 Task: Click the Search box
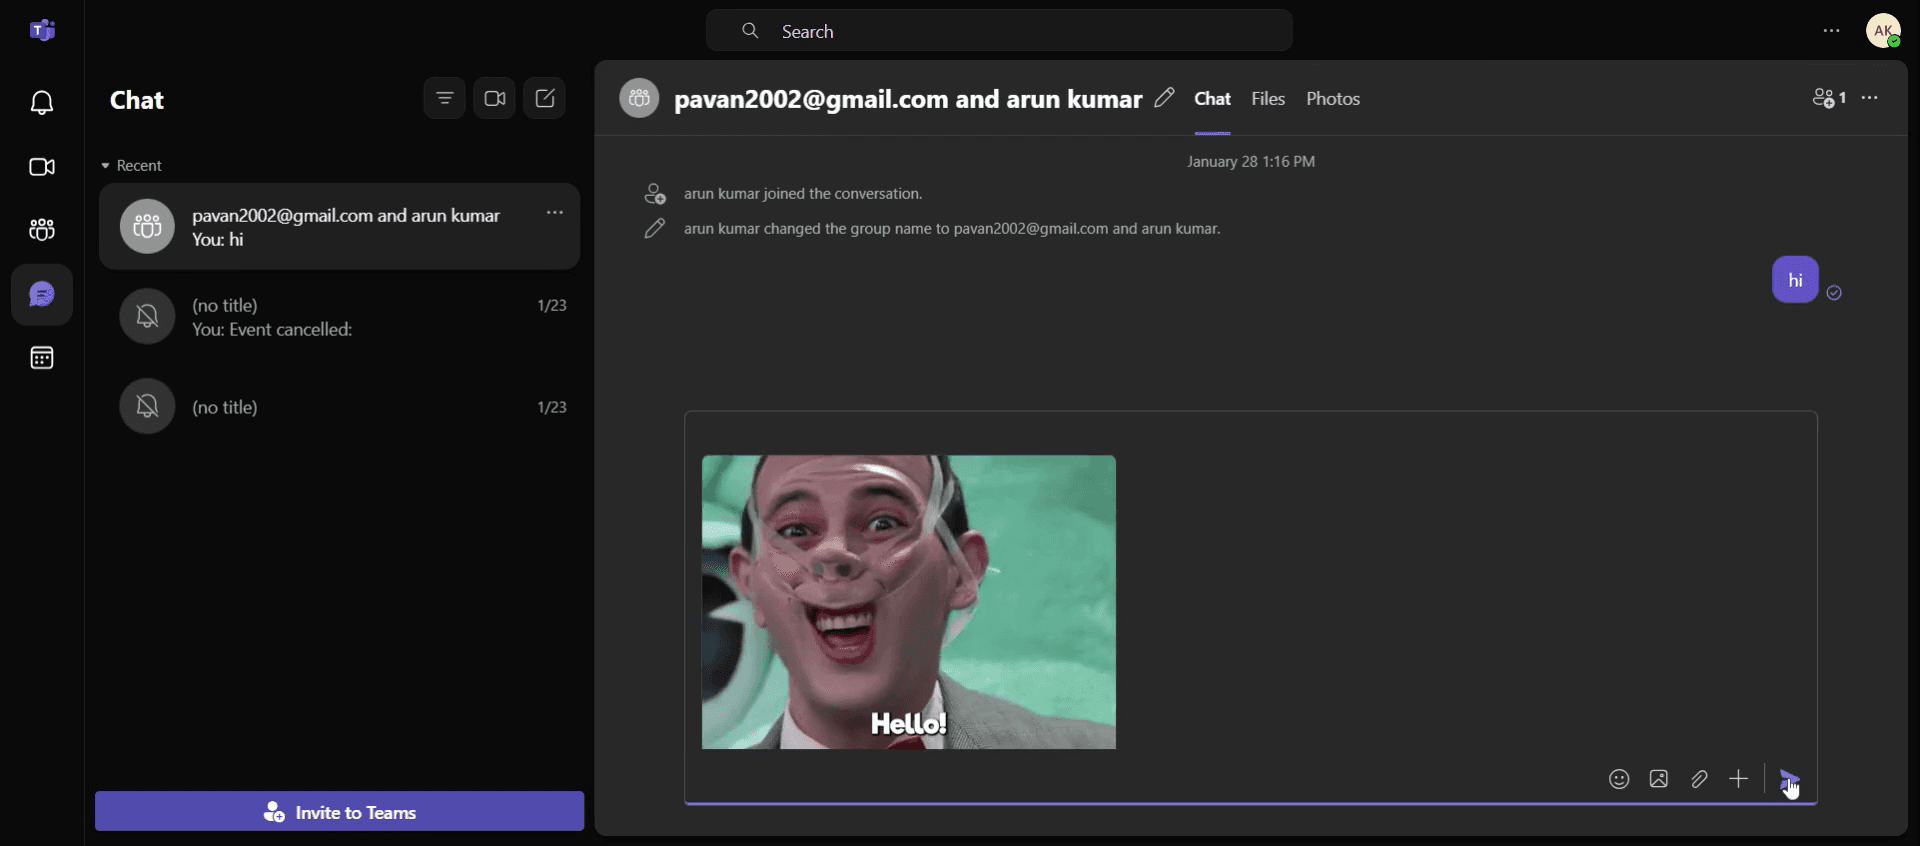(x=999, y=31)
